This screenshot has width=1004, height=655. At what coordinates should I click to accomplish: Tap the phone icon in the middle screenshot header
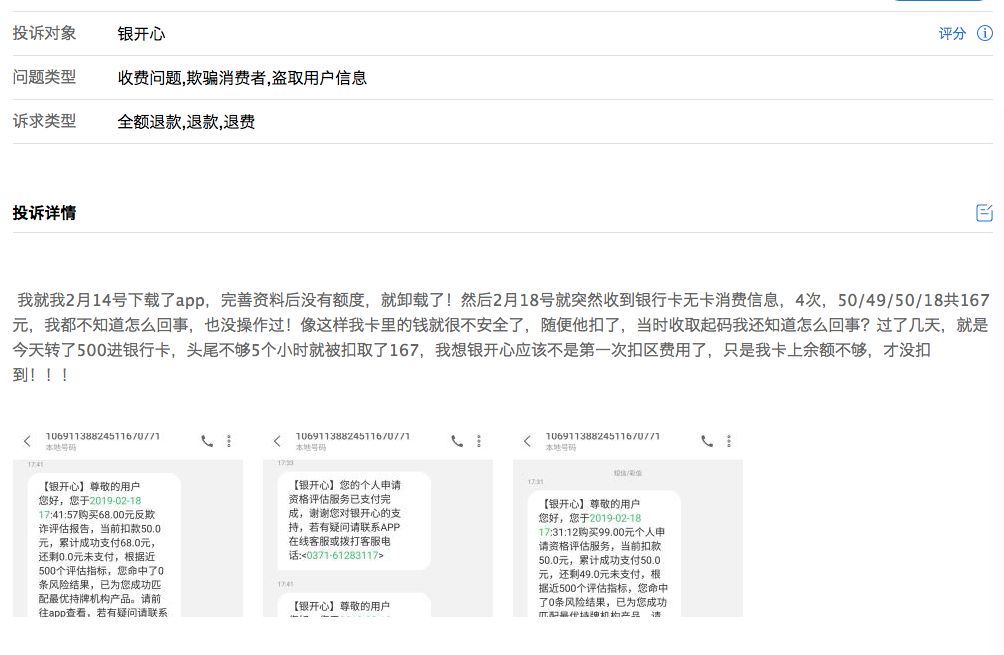[x=457, y=440]
